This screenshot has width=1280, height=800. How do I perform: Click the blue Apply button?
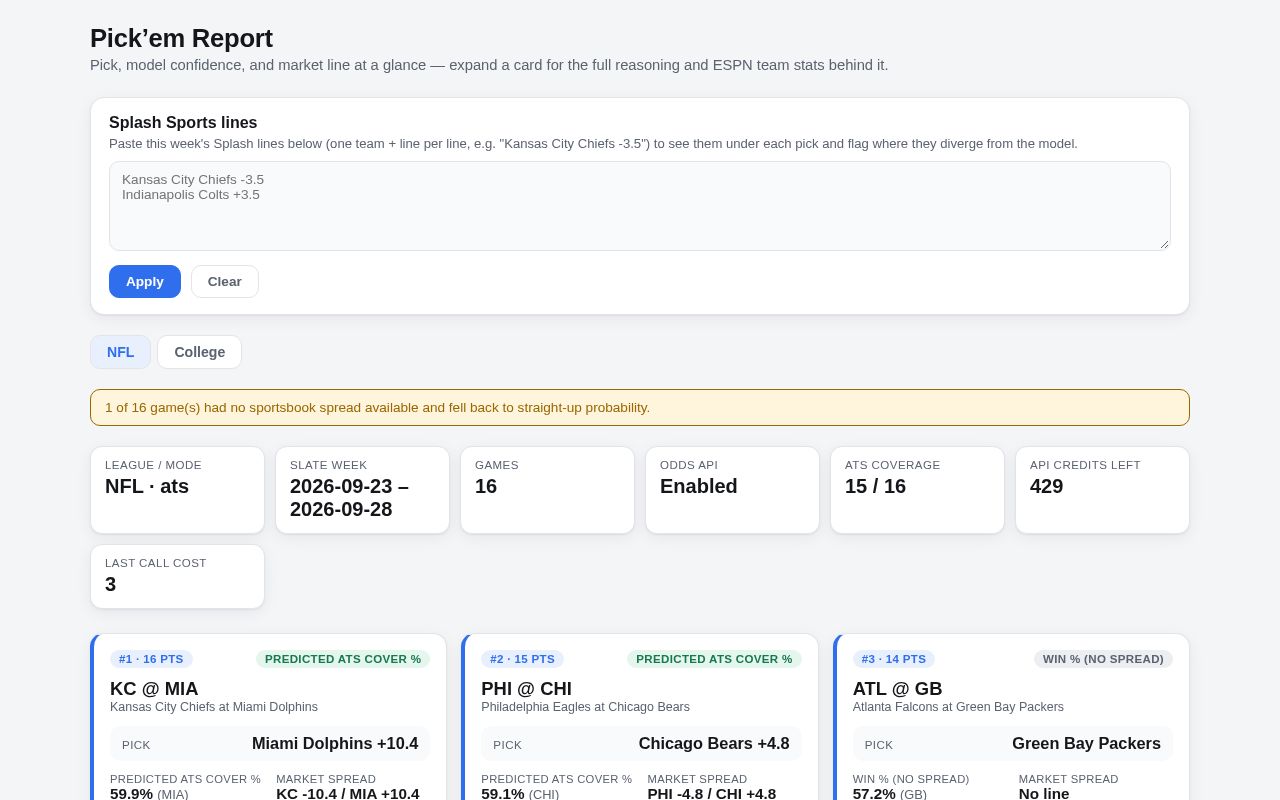click(145, 281)
